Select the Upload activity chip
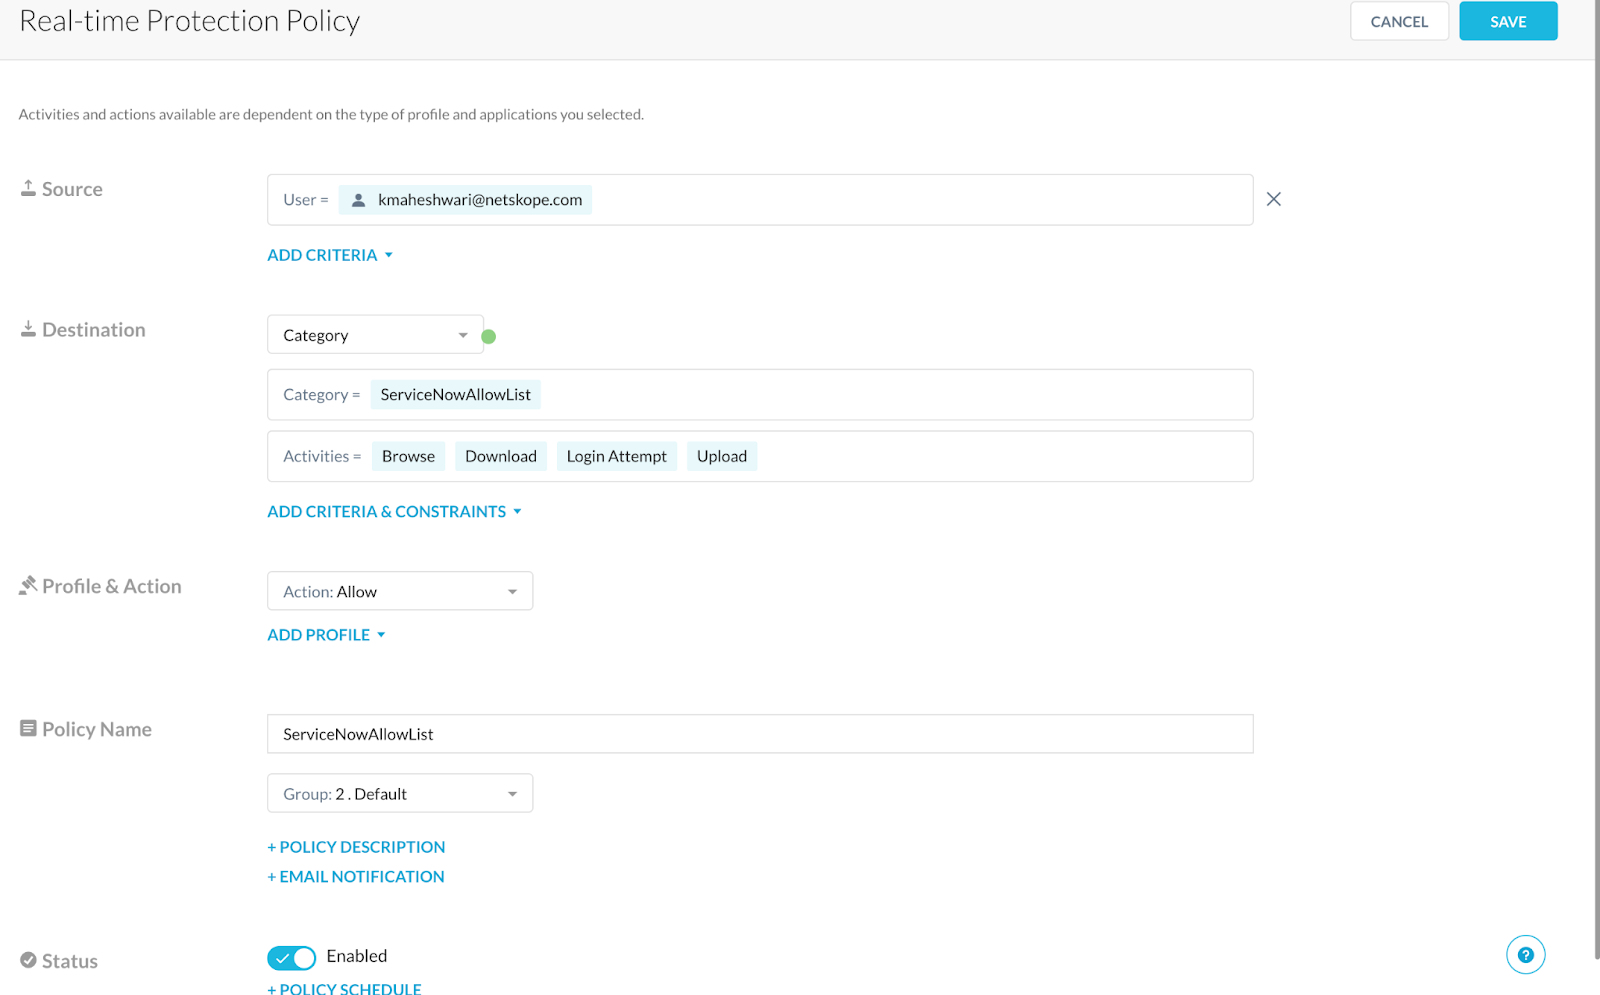Image resolution: width=1600 pixels, height=995 pixels. (722, 456)
